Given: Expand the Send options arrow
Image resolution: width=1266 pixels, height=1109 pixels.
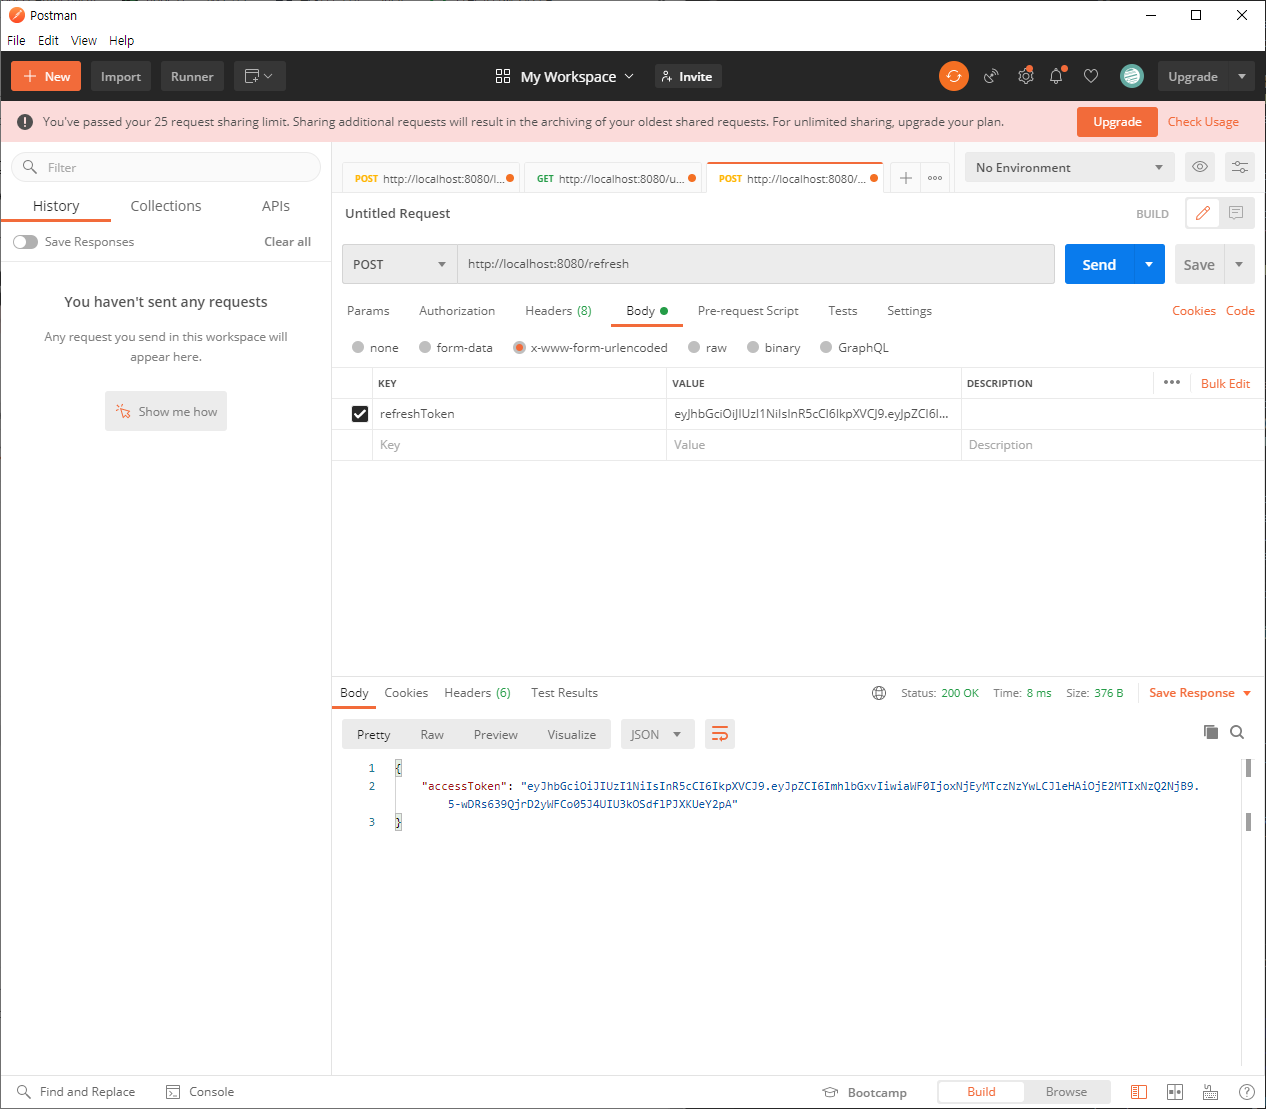Looking at the screenshot, I should 1149,264.
